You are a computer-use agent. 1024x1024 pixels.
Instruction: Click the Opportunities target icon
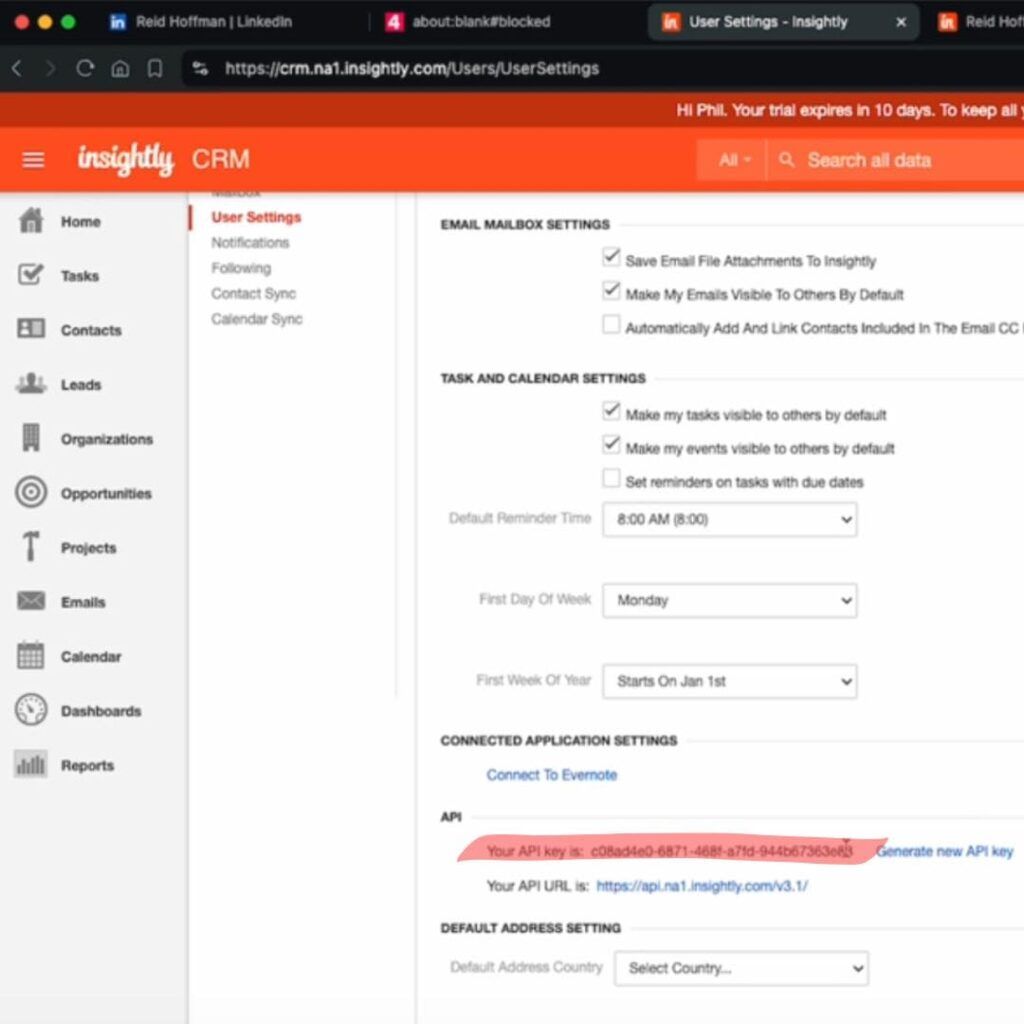coord(32,492)
